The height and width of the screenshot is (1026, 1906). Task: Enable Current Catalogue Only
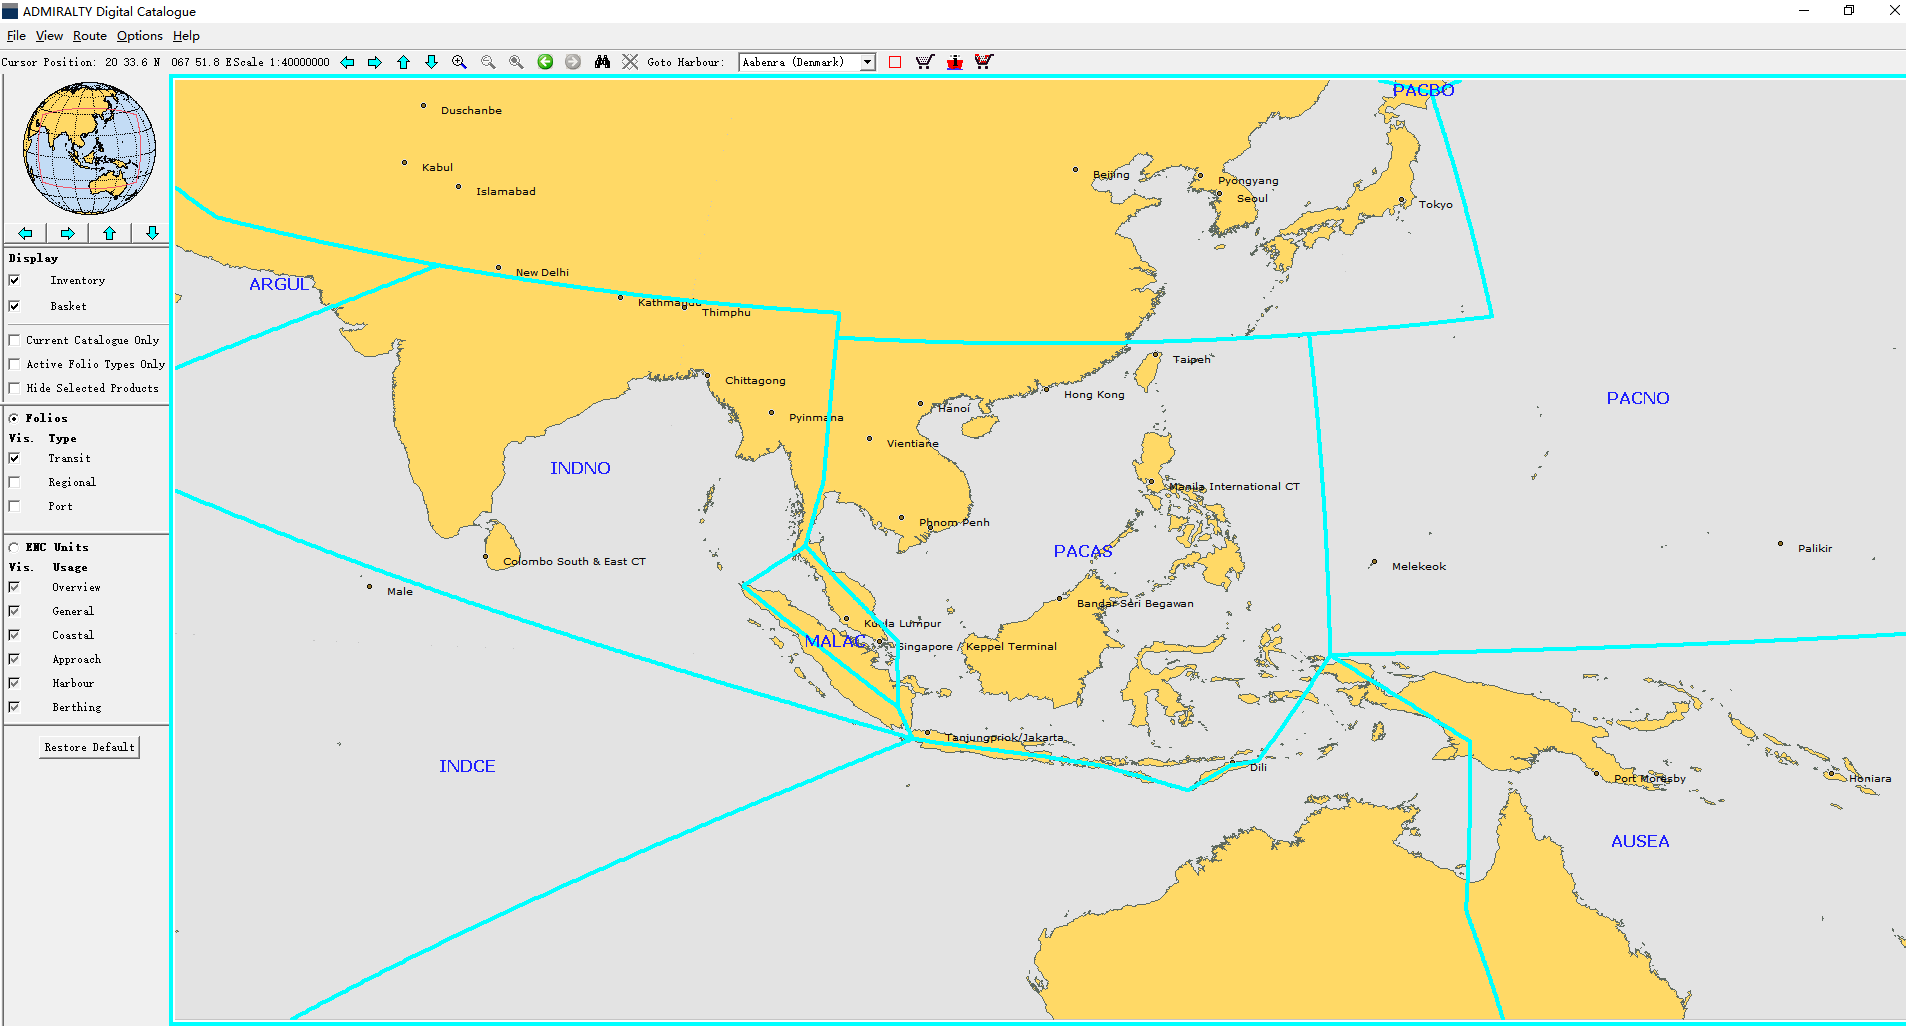tap(14, 340)
